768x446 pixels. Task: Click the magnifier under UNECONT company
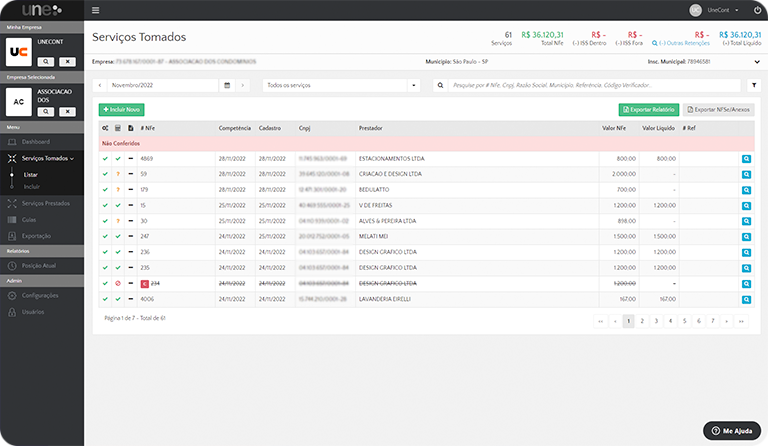click(x=46, y=61)
